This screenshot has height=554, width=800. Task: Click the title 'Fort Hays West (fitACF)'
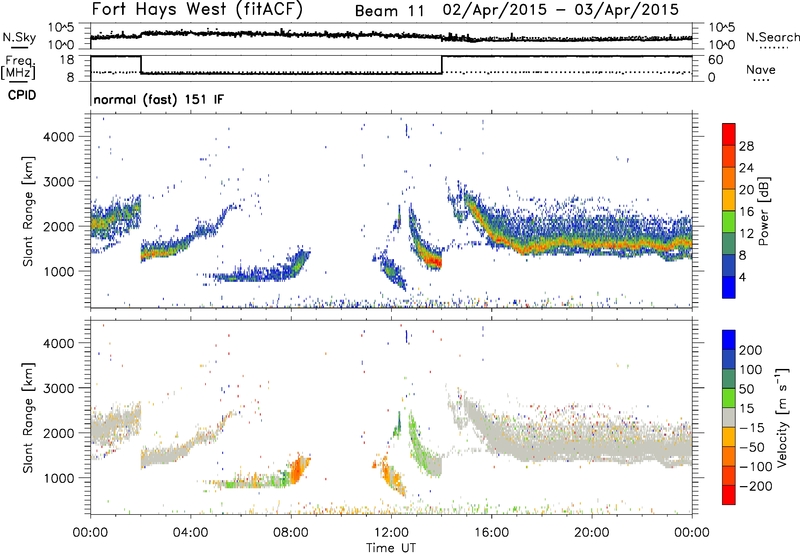(197, 9)
